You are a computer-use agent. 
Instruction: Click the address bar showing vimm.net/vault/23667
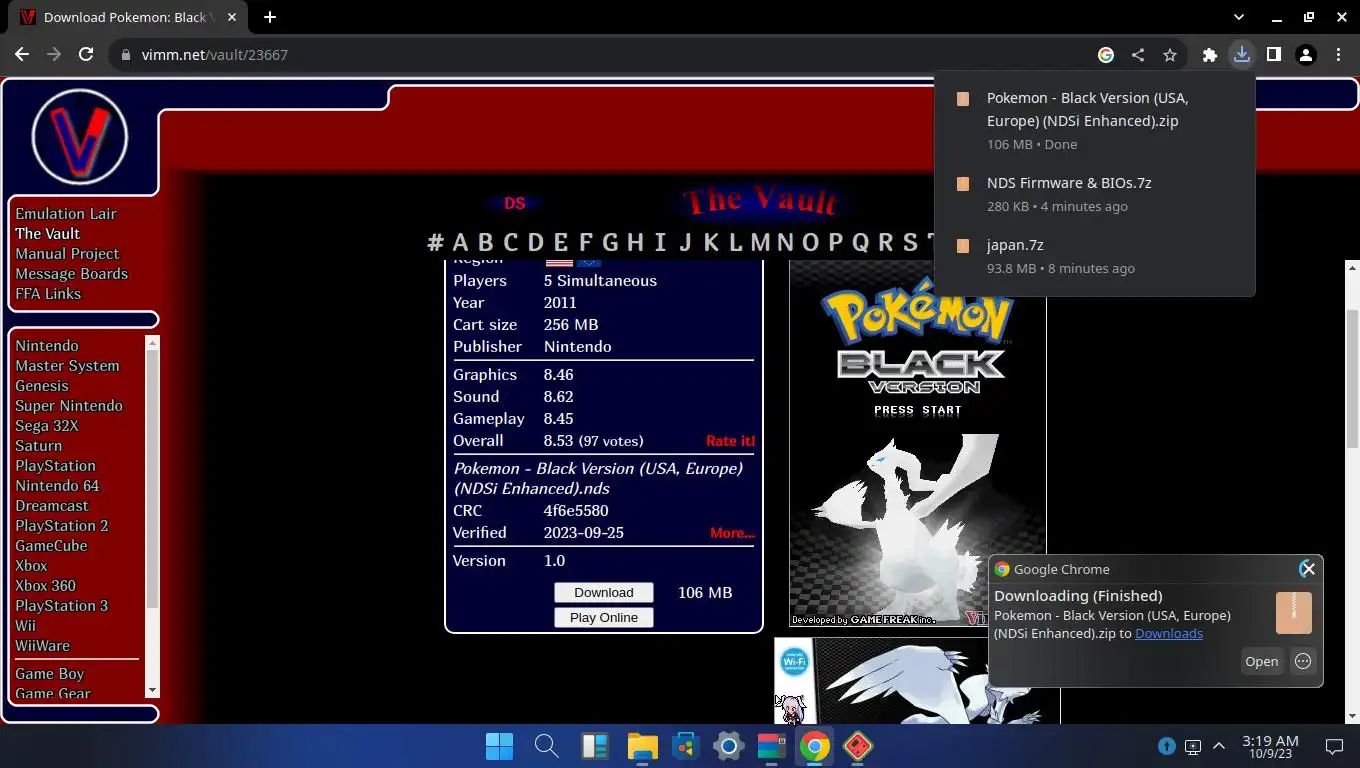[600, 55]
